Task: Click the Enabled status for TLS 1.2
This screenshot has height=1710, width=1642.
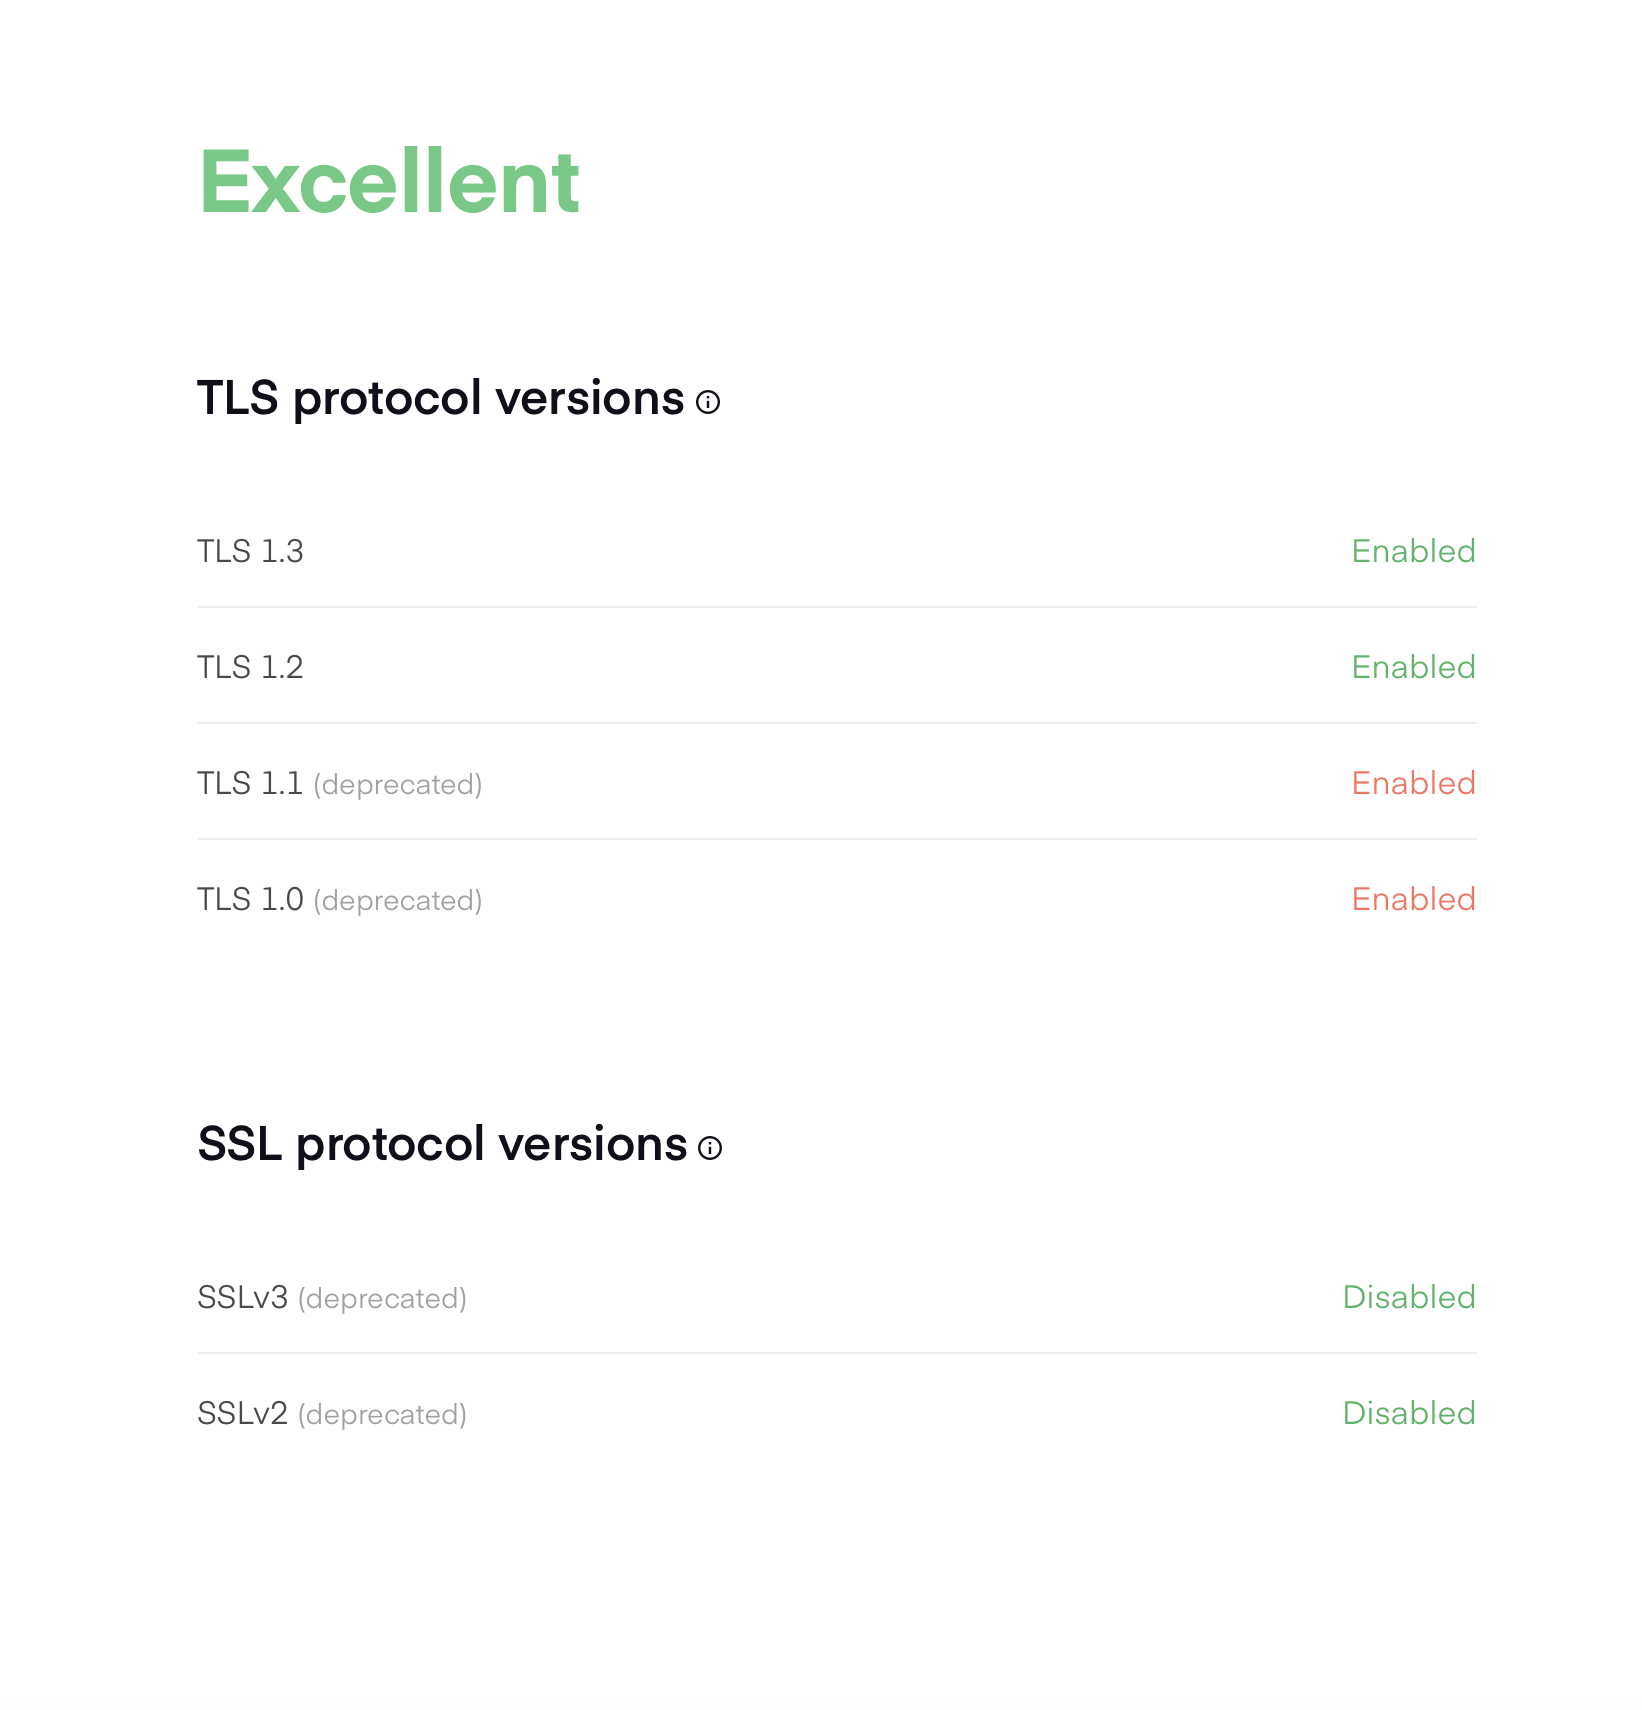Action: pyautogui.click(x=1414, y=667)
